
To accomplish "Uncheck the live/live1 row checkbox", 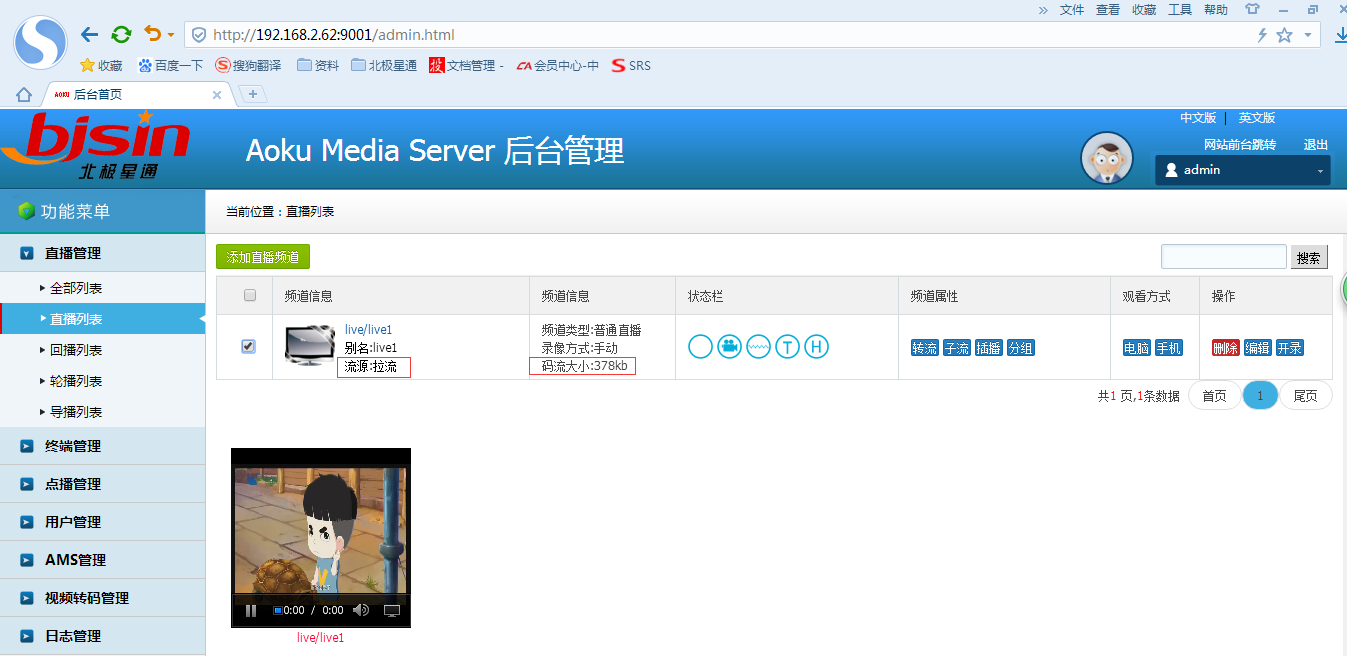I will click(x=248, y=346).
